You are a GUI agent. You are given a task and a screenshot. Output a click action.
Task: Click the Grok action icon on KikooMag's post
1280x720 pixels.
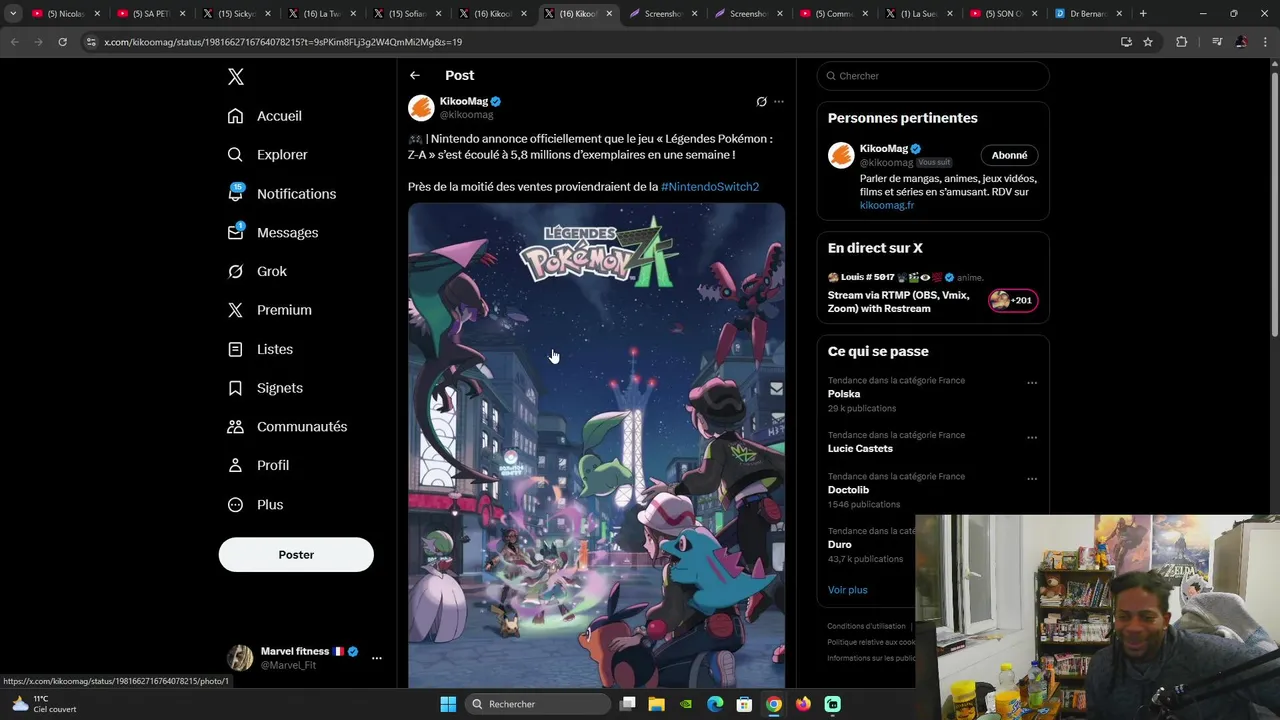pyautogui.click(x=761, y=102)
